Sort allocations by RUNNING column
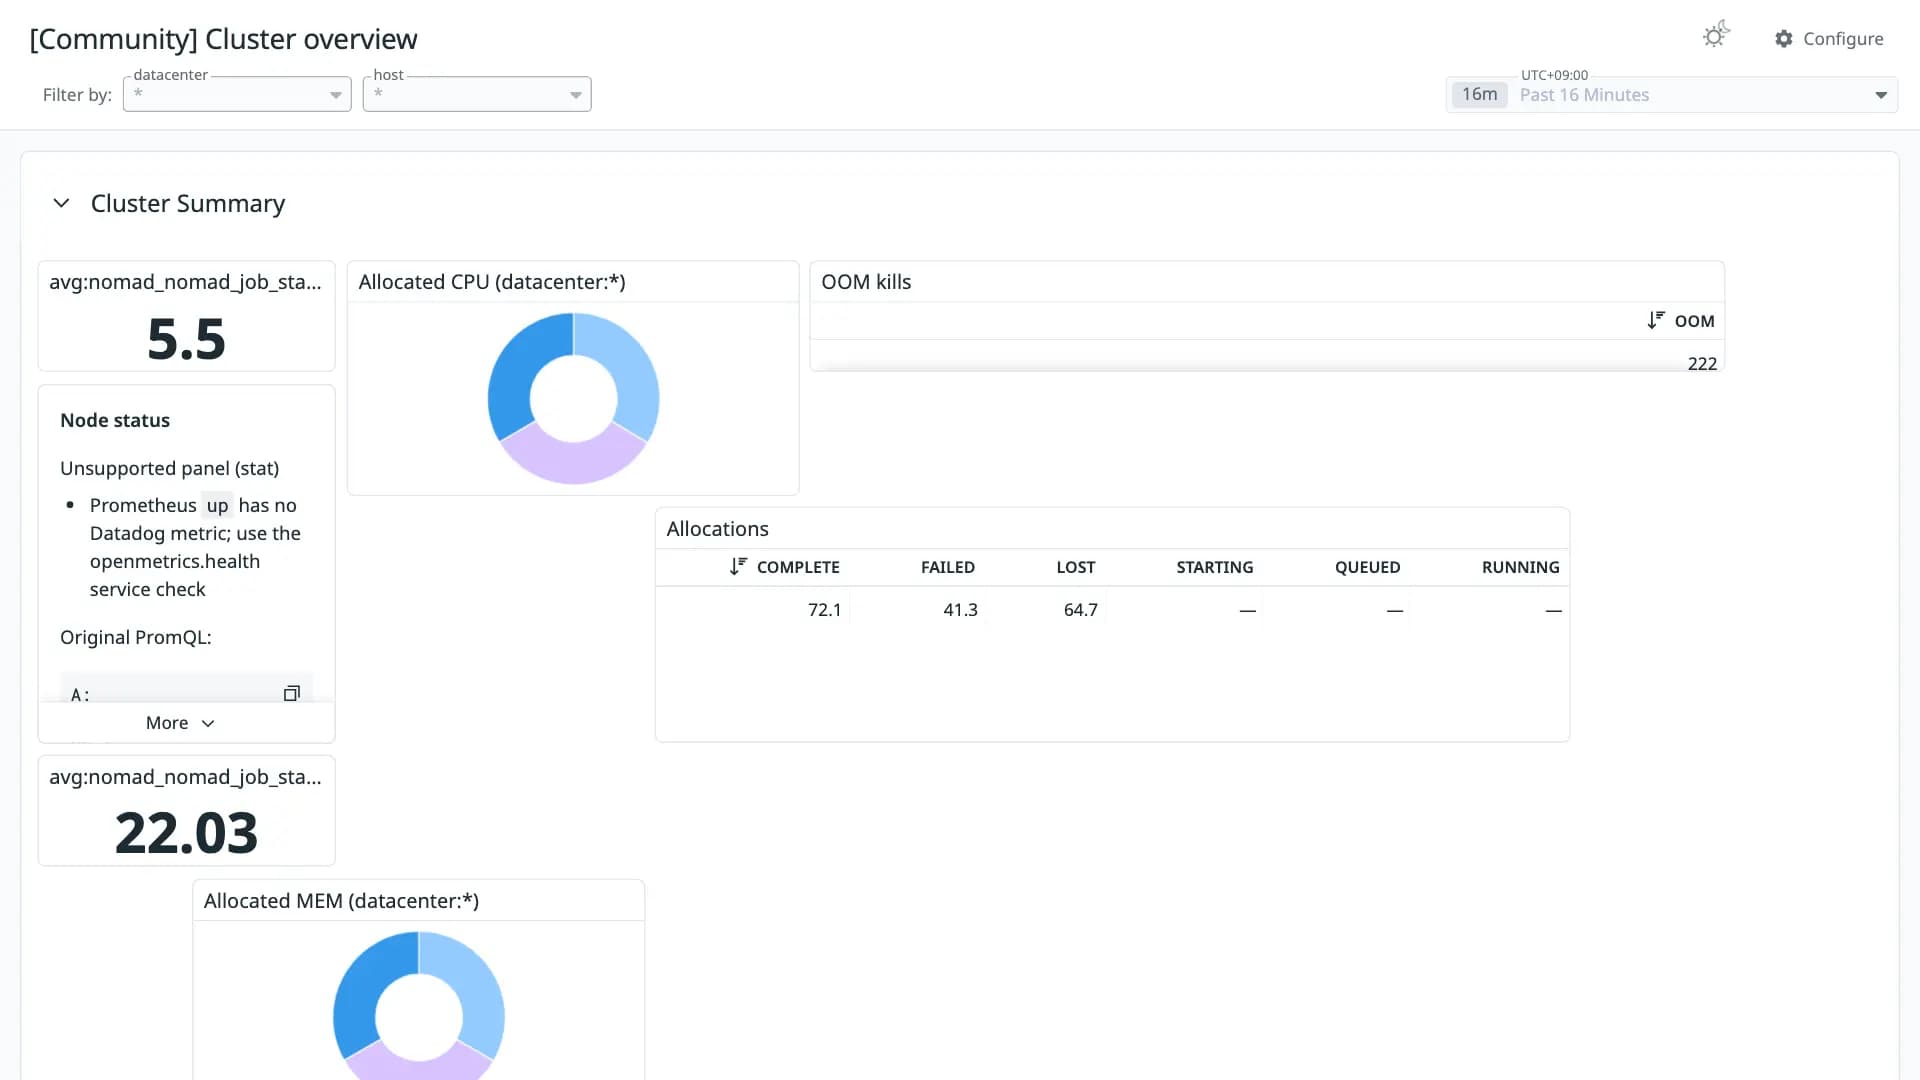Viewport: 1920px width, 1080px height. pyautogui.click(x=1520, y=567)
